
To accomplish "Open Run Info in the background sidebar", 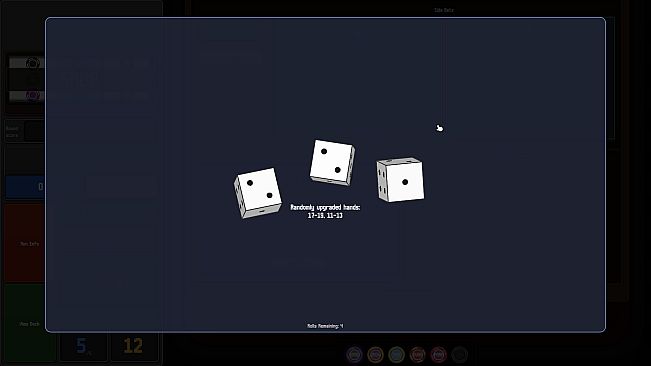I will click(25, 244).
